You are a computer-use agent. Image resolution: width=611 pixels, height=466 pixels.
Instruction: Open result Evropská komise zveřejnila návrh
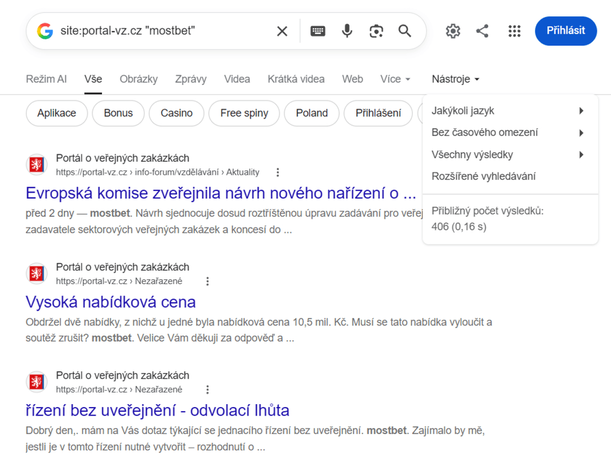tap(221, 193)
